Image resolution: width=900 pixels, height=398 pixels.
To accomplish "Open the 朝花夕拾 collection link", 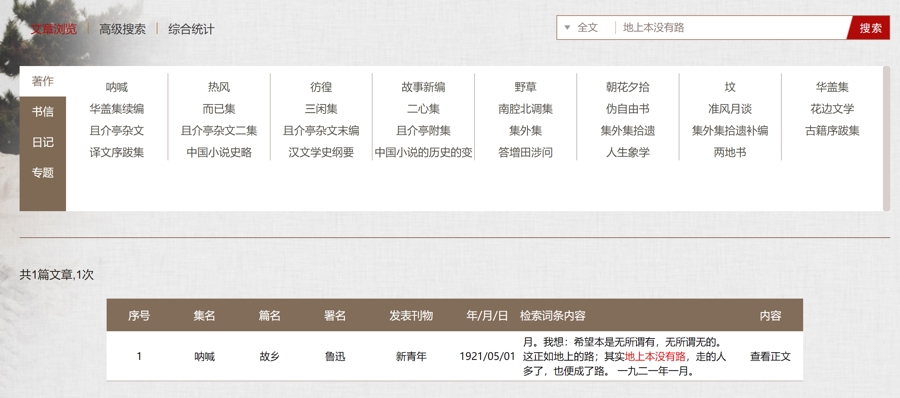I will click(627, 87).
